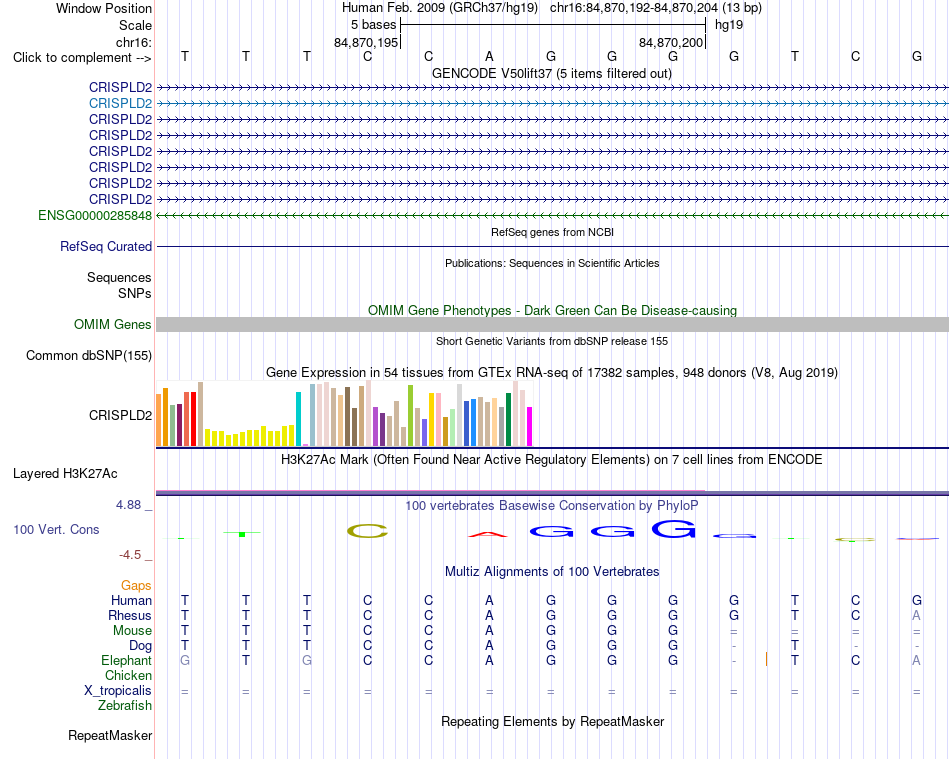Click position text "chr16:84,870,192-84,870,204 (13 bp)"

(656, 8)
